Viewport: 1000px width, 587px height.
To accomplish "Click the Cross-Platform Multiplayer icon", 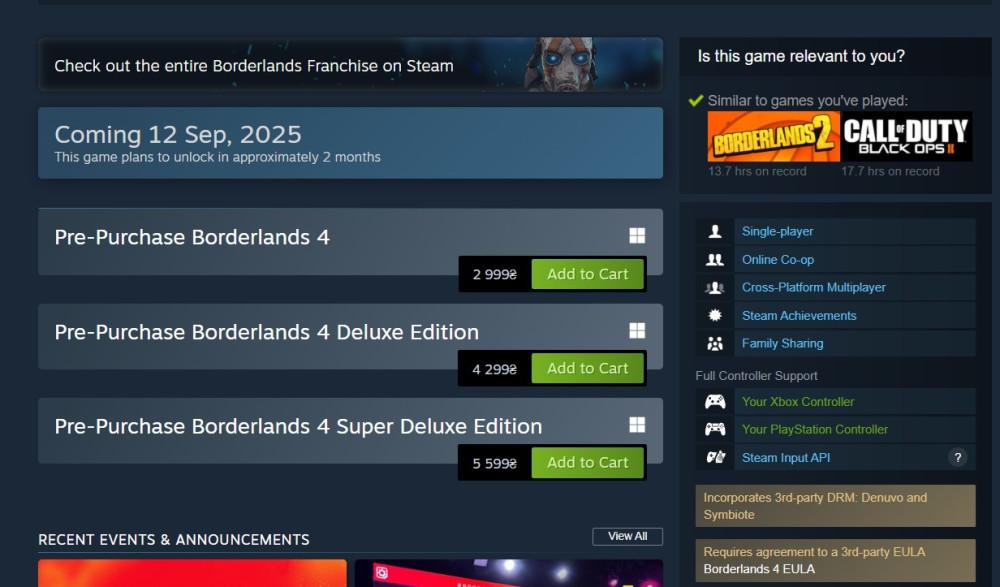I will [x=715, y=288].
